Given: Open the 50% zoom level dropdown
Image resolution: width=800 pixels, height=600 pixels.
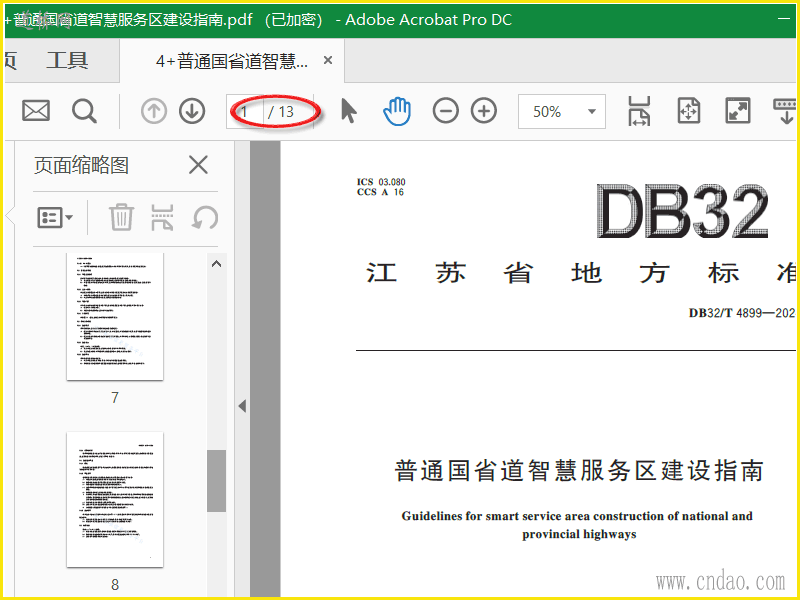Looking at the screenshot, I should point(562,111).
